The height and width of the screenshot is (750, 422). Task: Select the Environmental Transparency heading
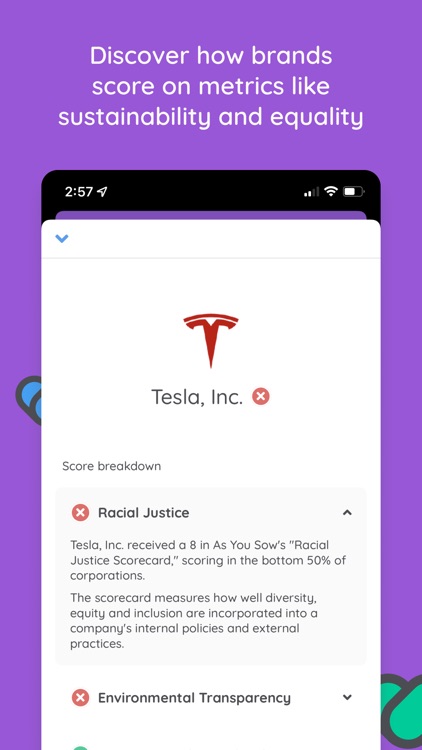point(194,698)
